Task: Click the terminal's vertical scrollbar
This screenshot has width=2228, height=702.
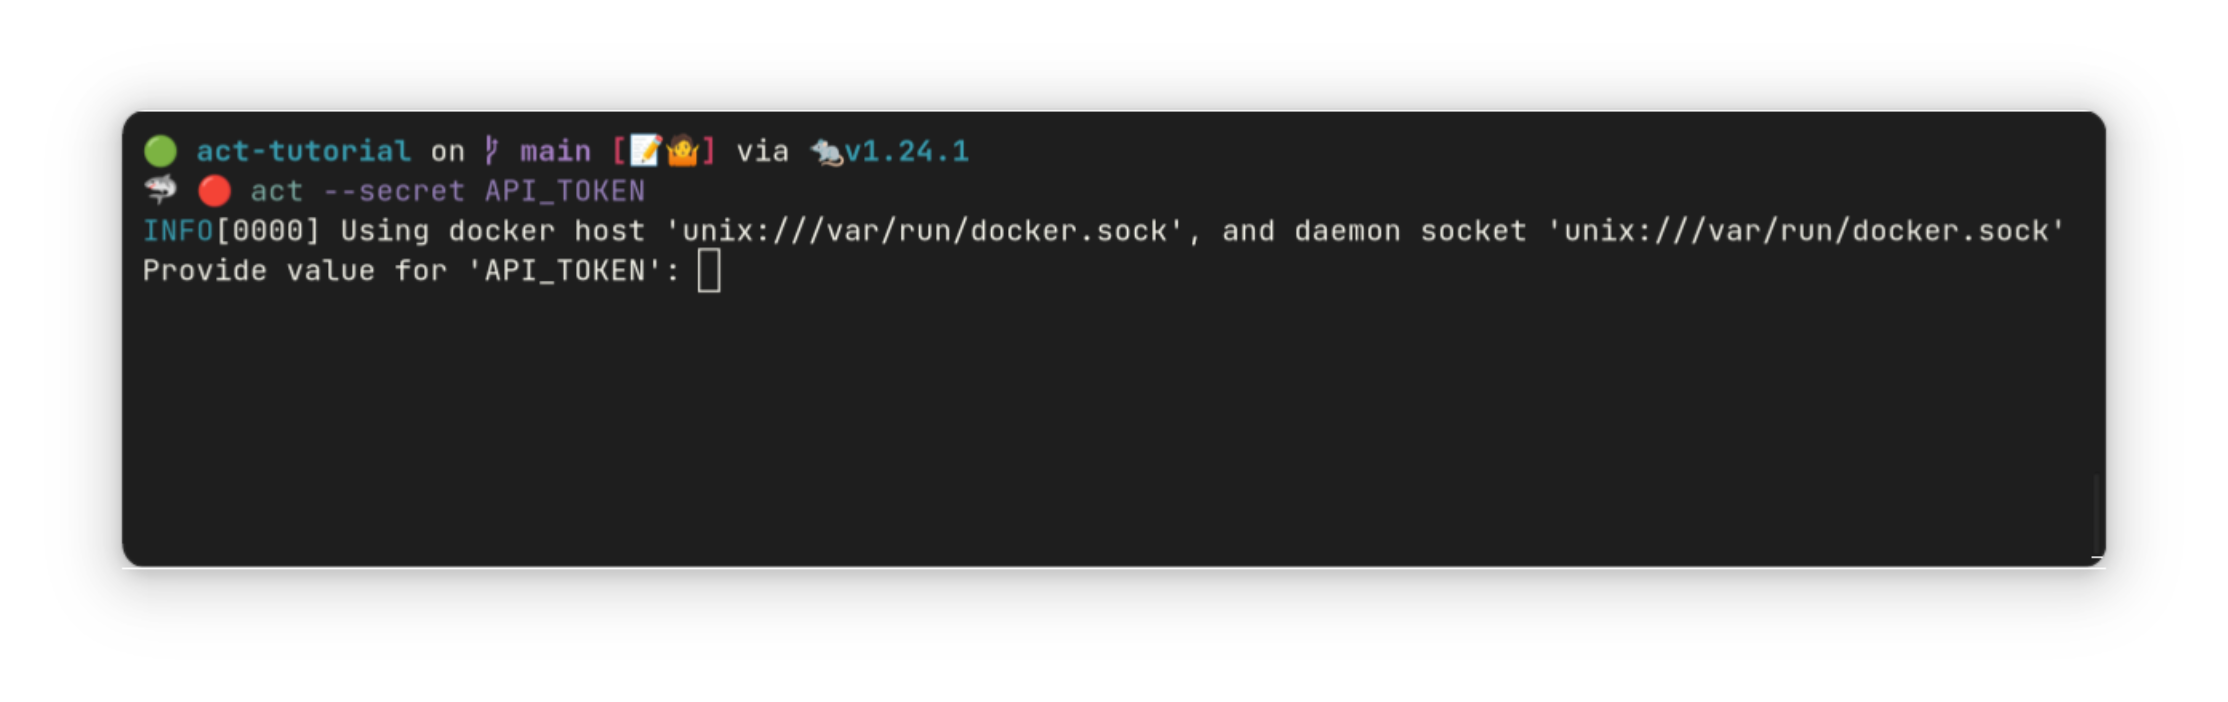Action: pos(2096,513)
